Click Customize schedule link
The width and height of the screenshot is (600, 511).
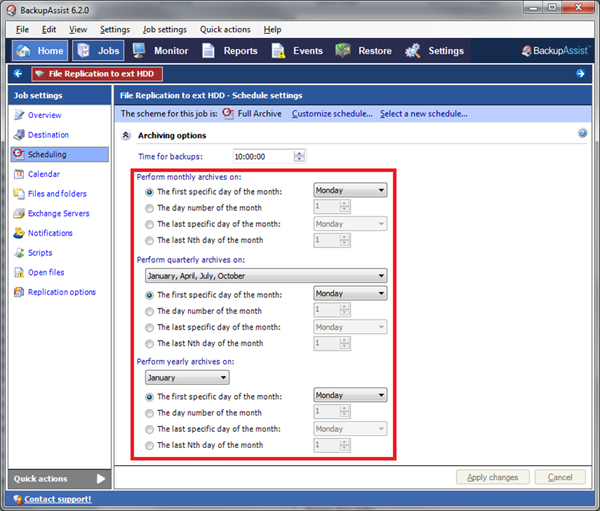[332, 114]
